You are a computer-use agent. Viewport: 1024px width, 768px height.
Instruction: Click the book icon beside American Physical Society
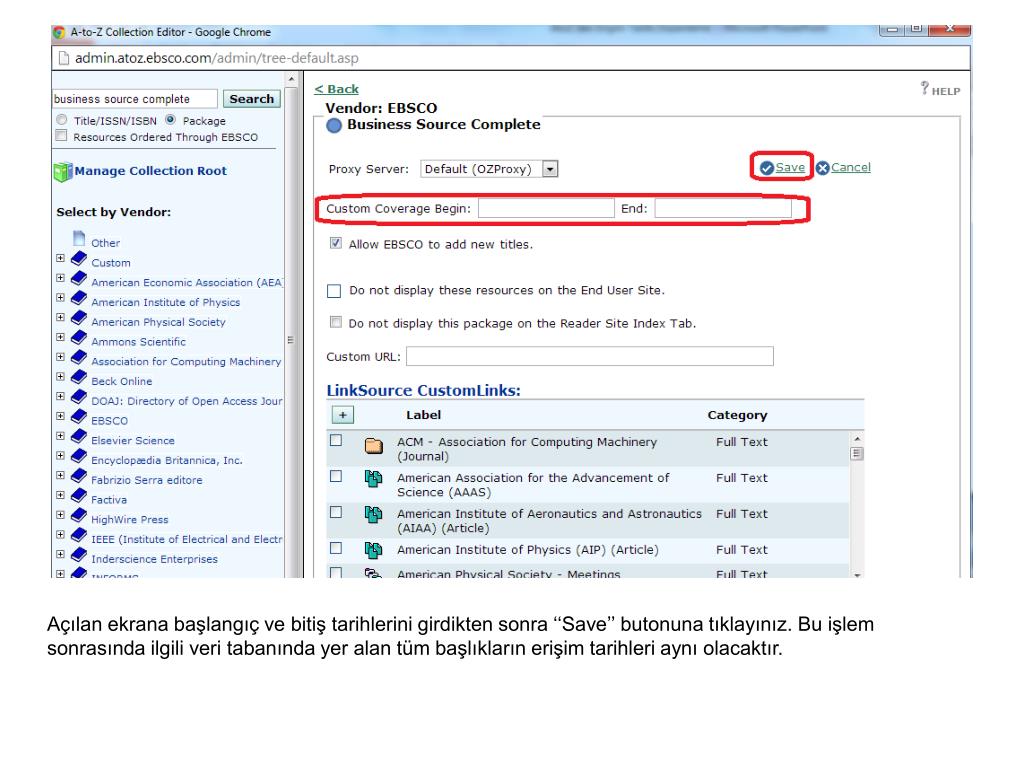click(x=79, y=318)
